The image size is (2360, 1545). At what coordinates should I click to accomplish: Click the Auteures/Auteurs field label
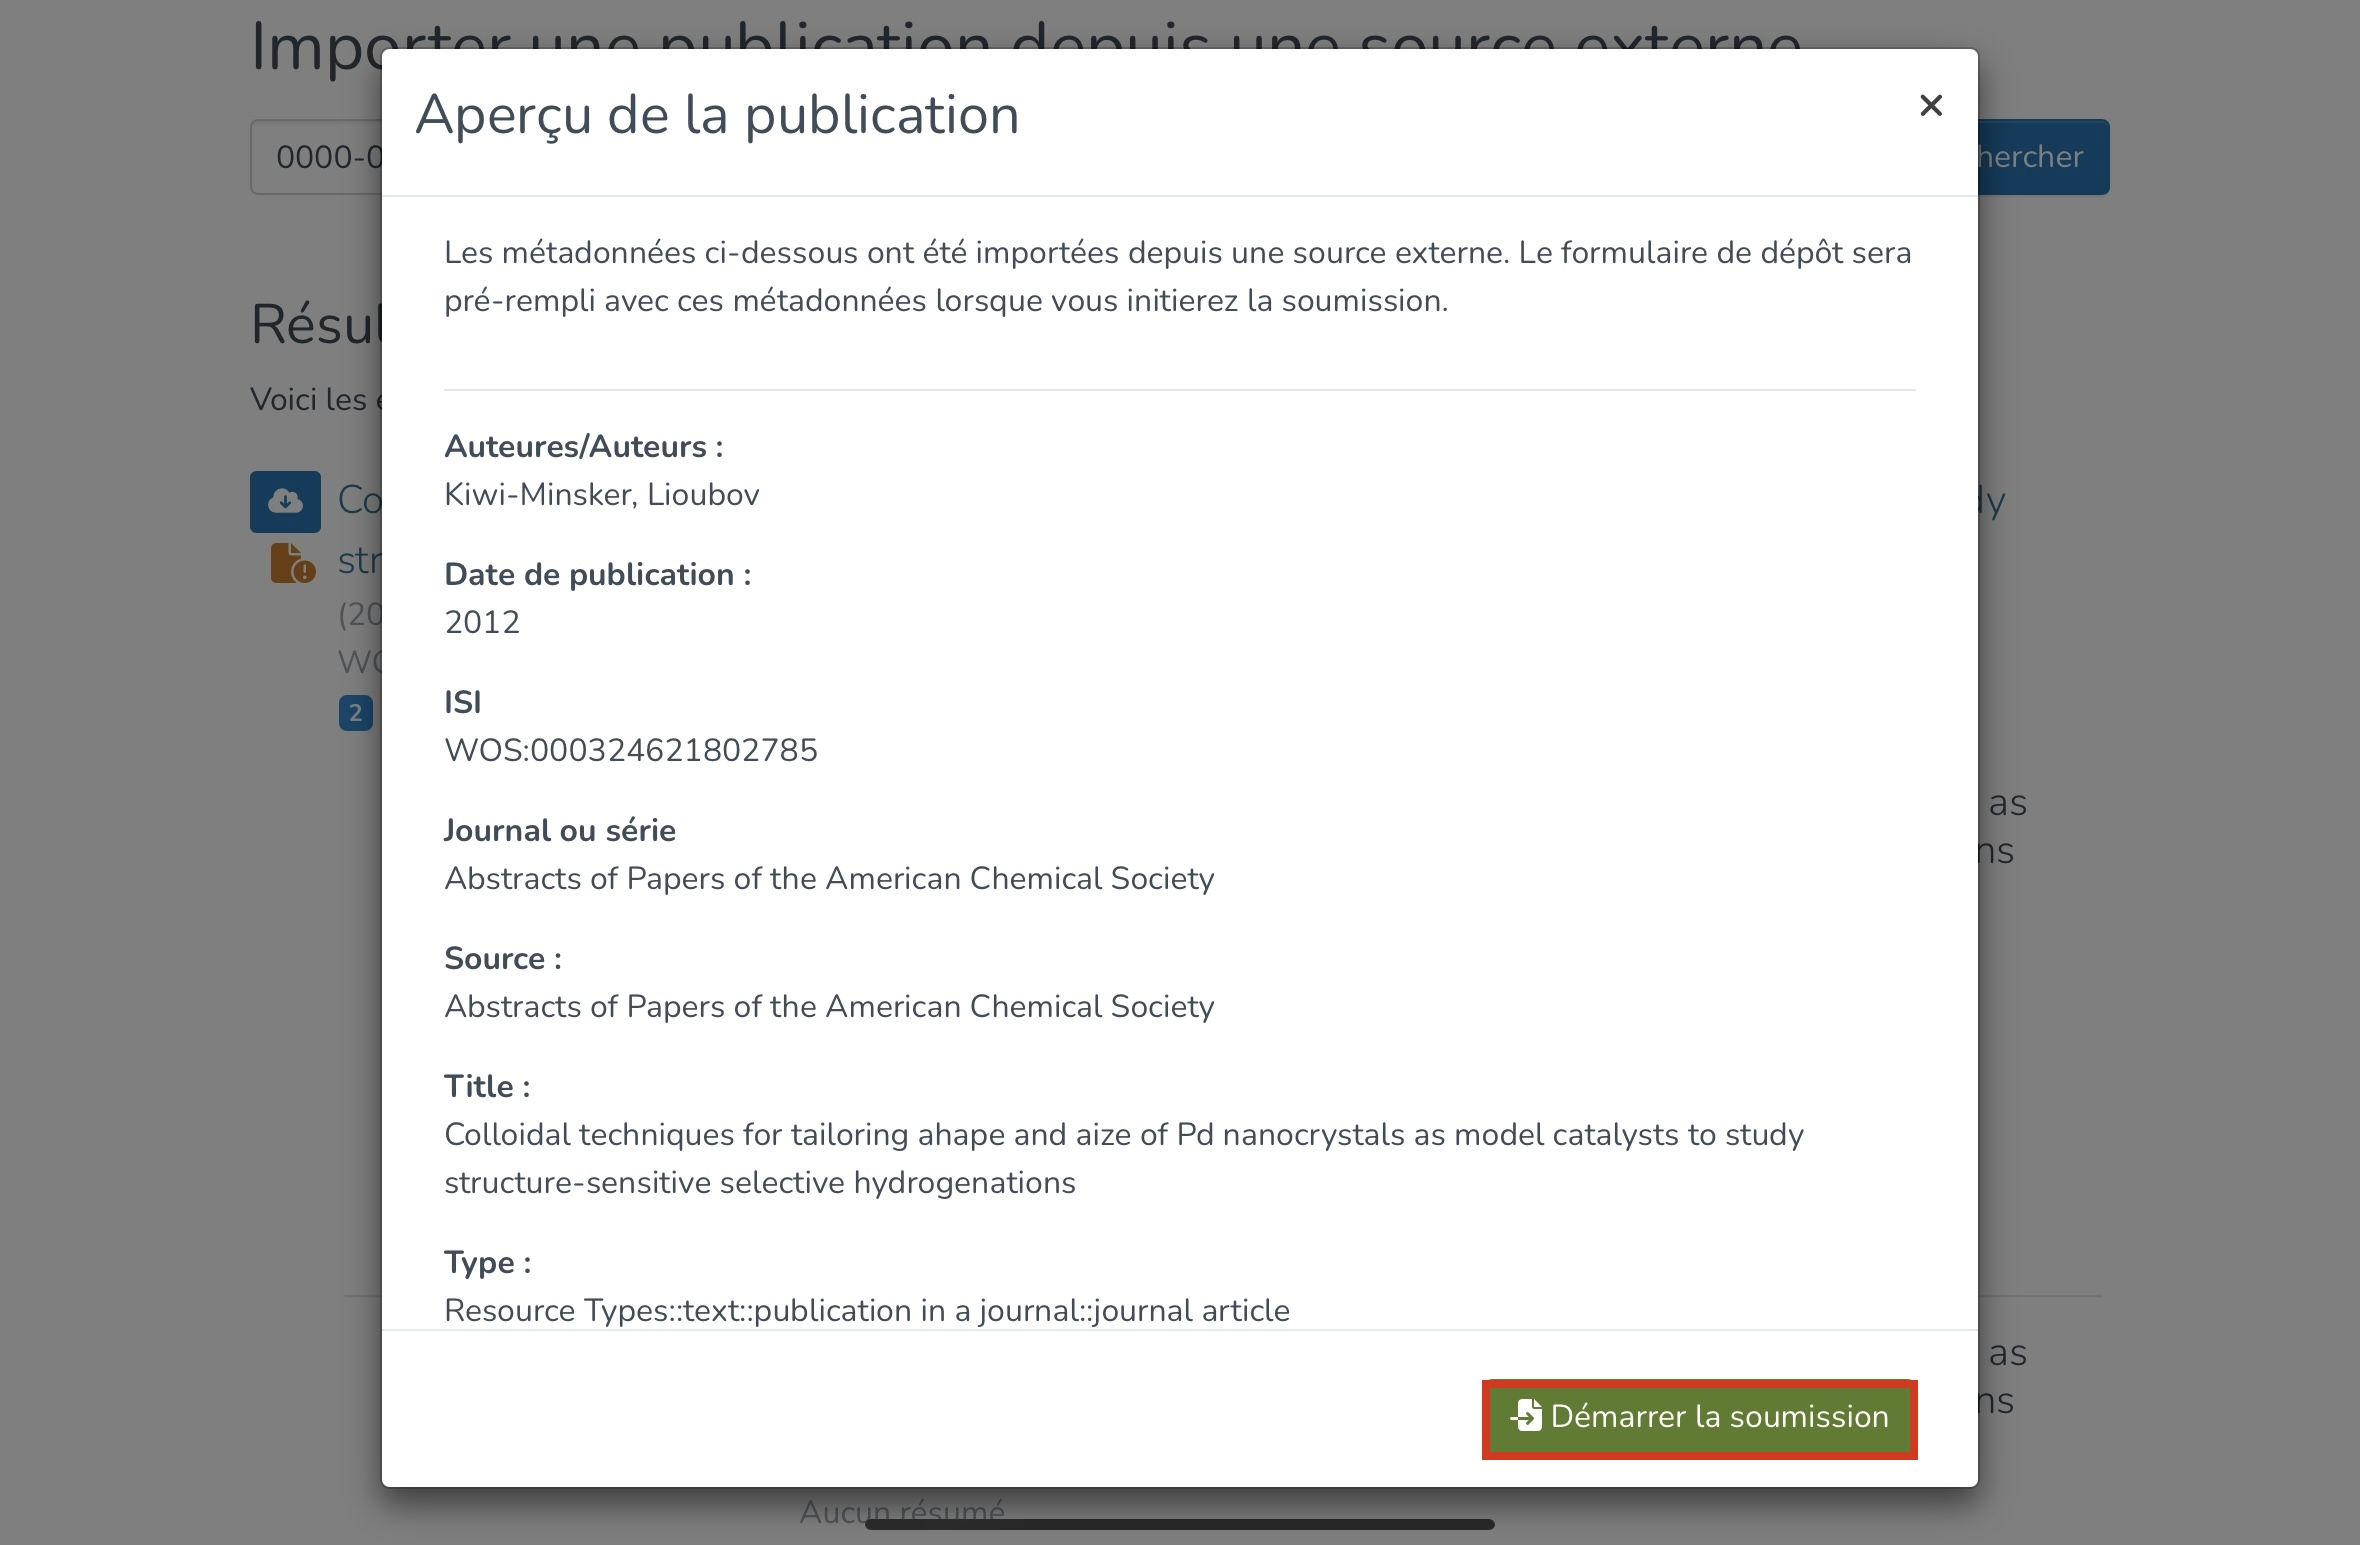583,446
